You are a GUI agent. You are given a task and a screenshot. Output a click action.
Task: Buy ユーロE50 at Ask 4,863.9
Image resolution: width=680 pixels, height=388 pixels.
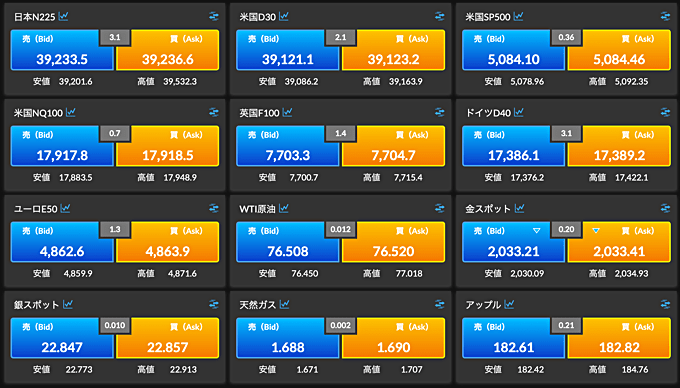(168, 242)
